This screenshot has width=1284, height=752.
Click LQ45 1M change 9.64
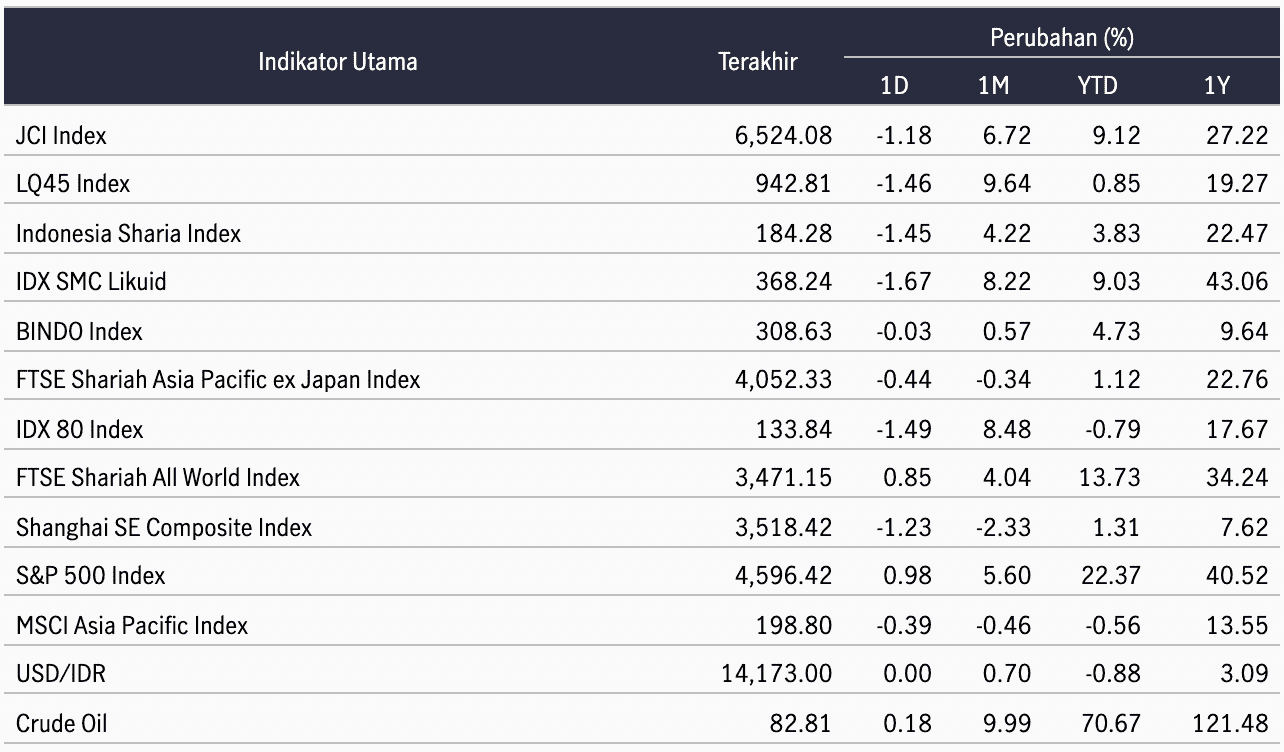1006,184
